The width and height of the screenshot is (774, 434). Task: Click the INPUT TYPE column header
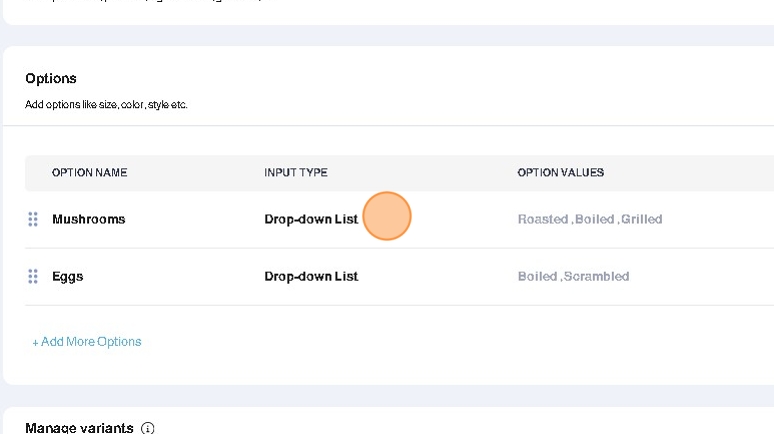(296, 173)
